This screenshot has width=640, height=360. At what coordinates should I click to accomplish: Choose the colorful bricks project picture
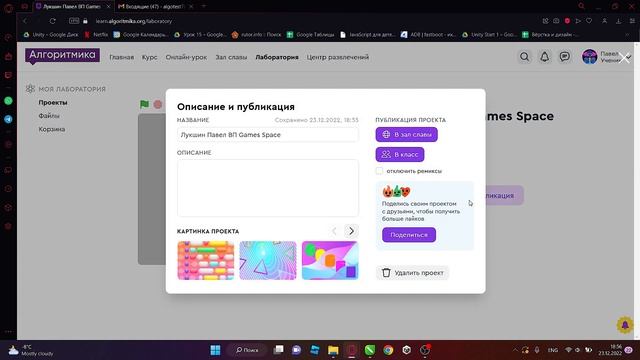(206, 260)
